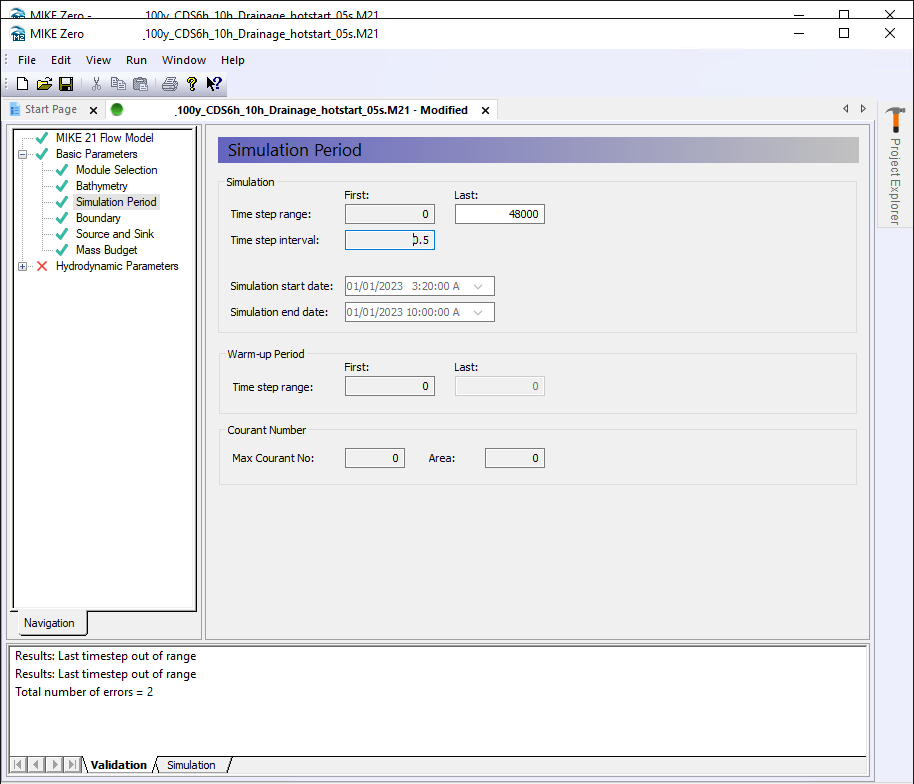Switch to the Simulation output tab
The width and height of the screenshot is (914, 784).
click(x=191, y=765)
